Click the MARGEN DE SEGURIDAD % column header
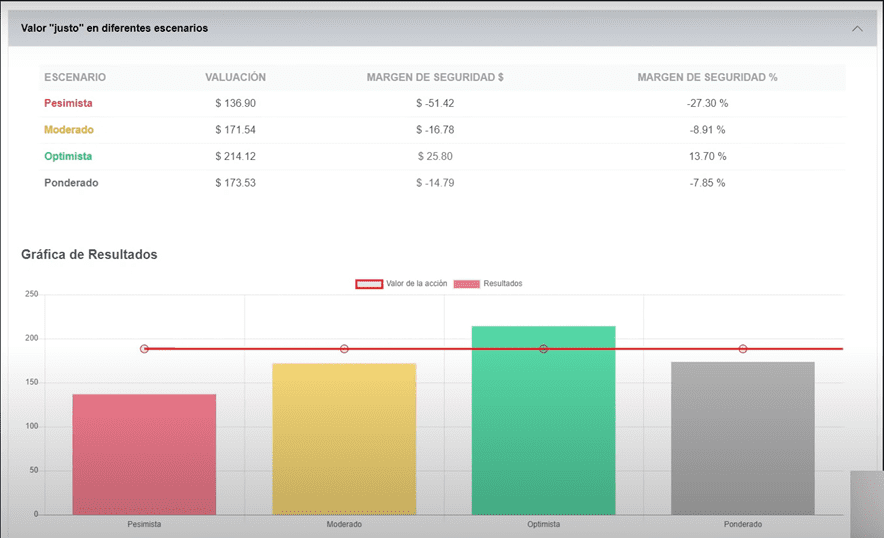 point(707,77)
